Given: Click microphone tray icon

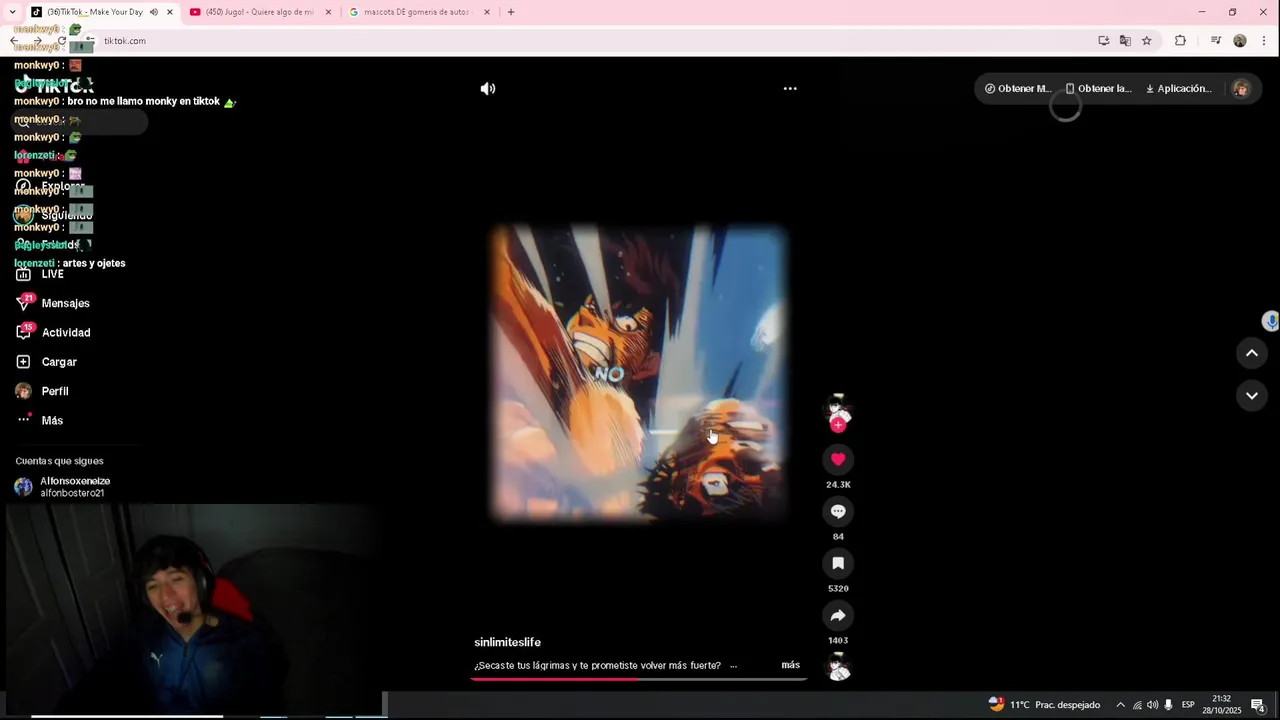Looking at the screenshot, I should point(1168,705).
